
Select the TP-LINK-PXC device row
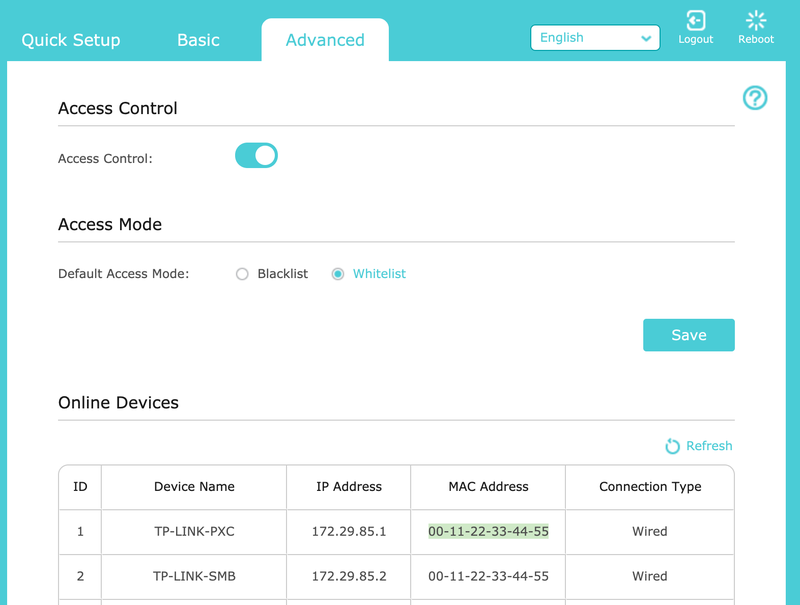coord(396,532)
